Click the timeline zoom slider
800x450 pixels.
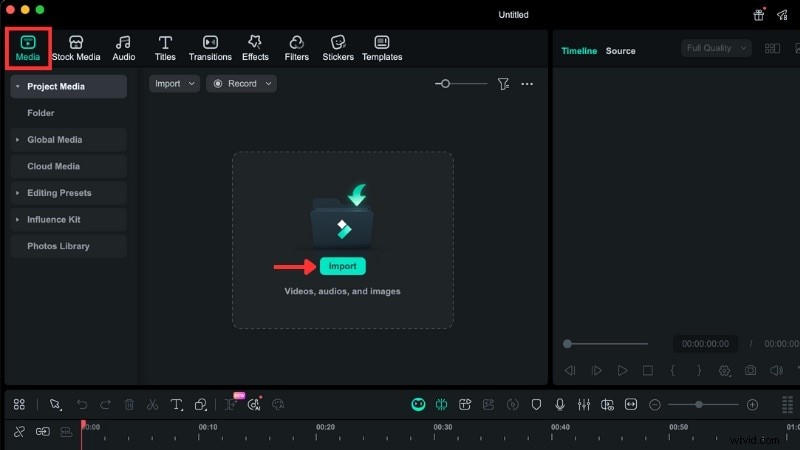coord(699,405)
